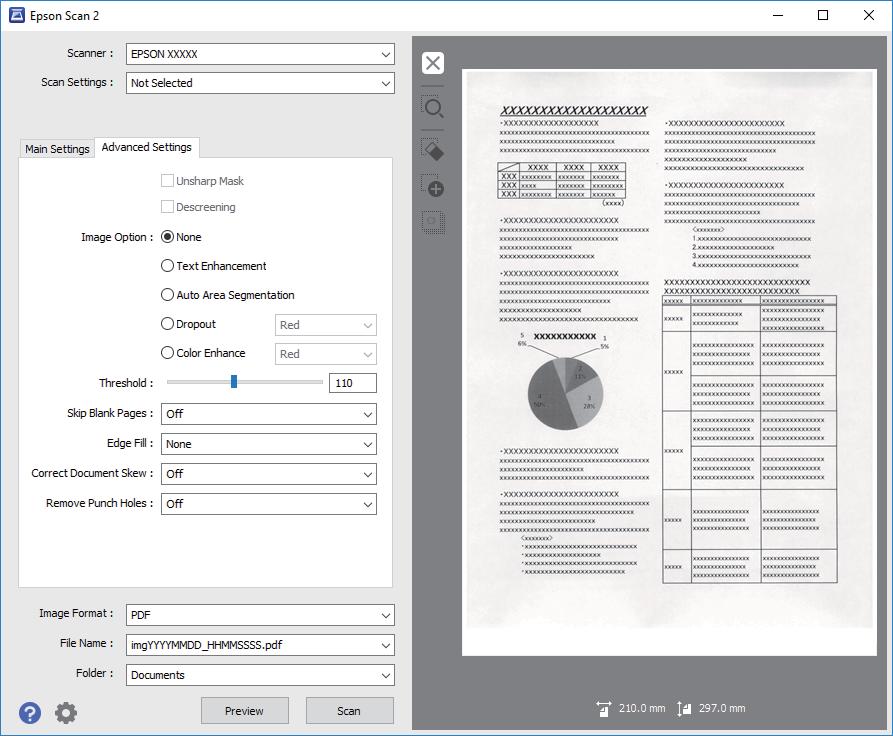This screenshot has height=736, width=893.
Task: Open the Image Format dropdown
Action: click(260, 615)
